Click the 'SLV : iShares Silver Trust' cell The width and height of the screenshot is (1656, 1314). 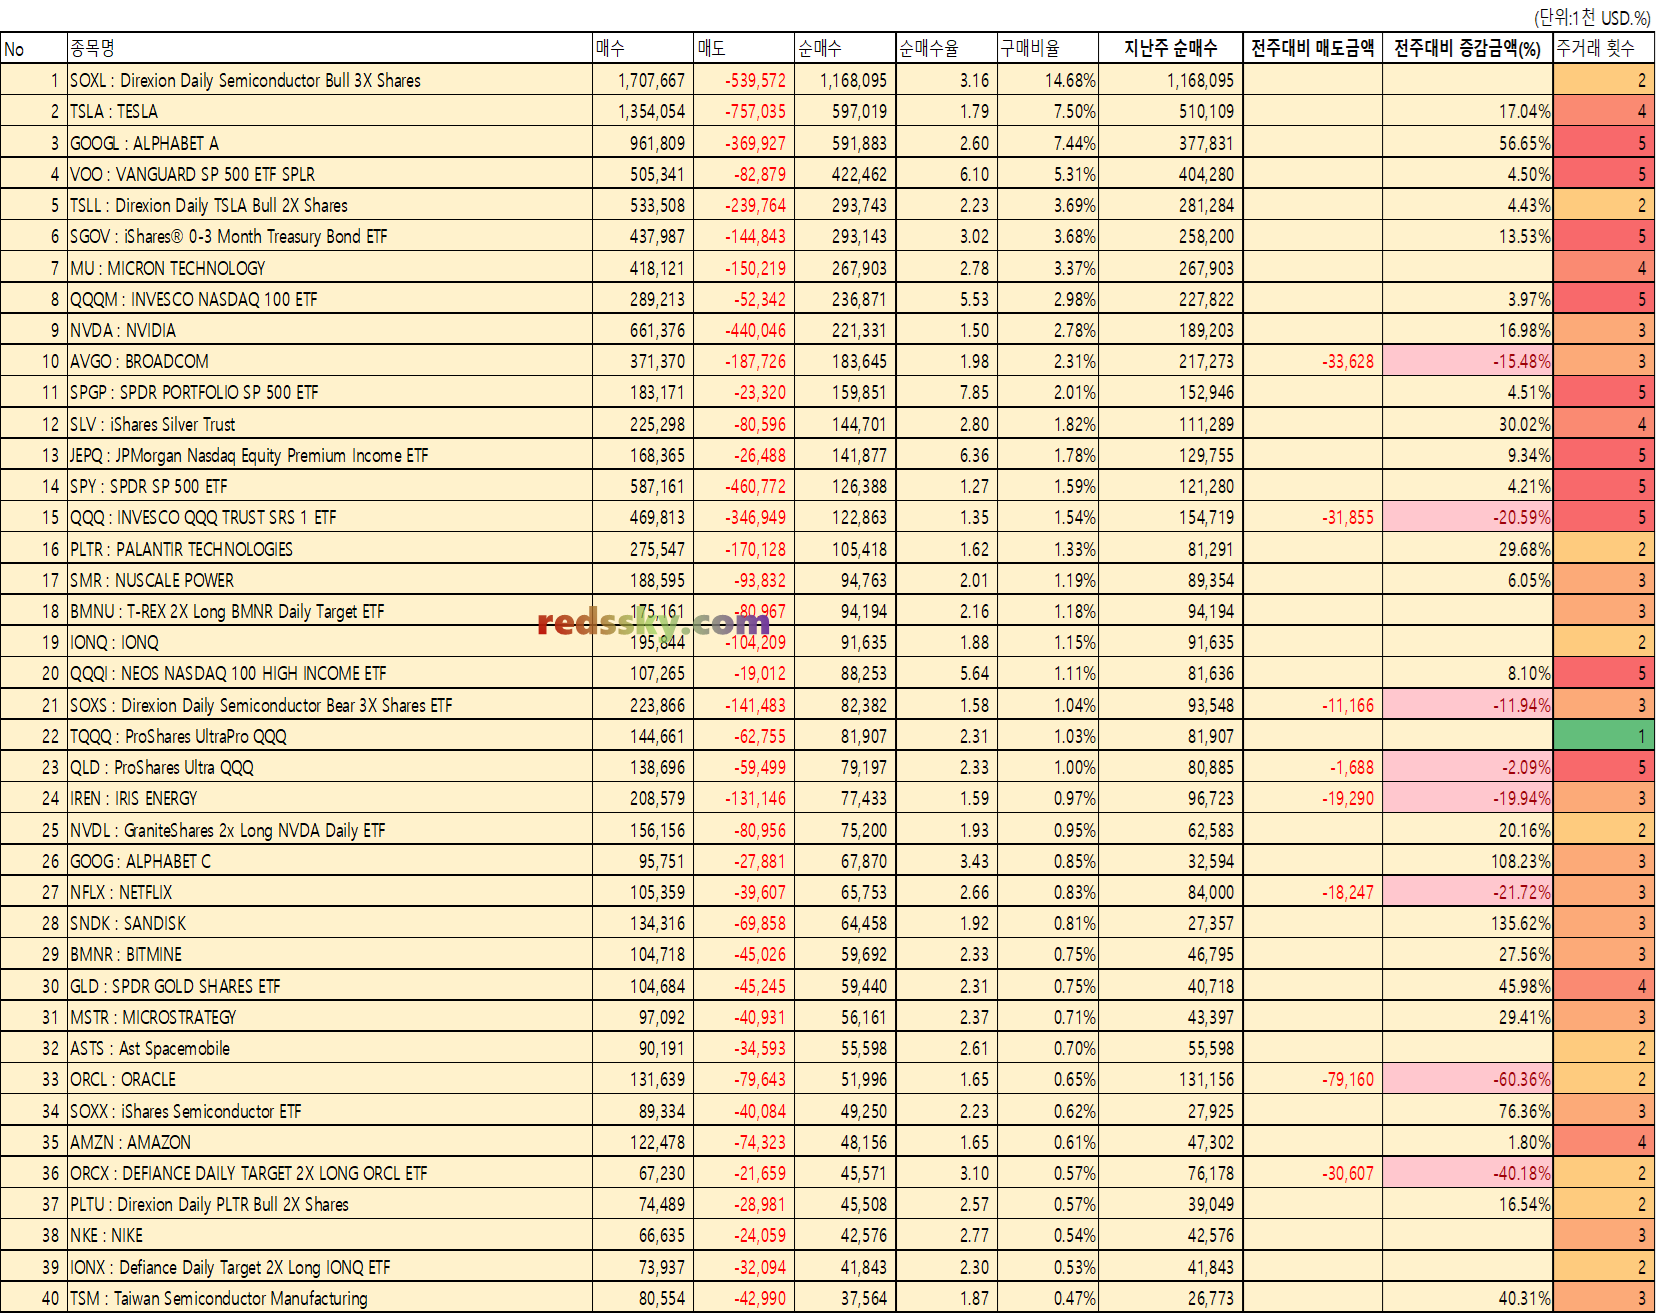330,424
